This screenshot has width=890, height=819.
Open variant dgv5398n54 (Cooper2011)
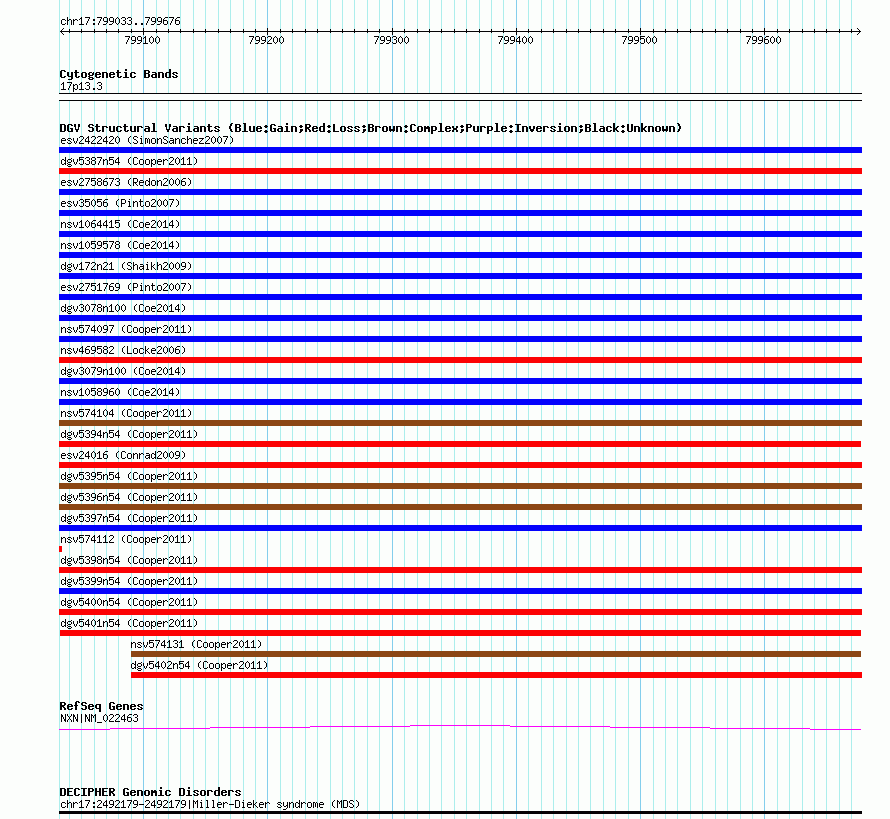(129, 560)
